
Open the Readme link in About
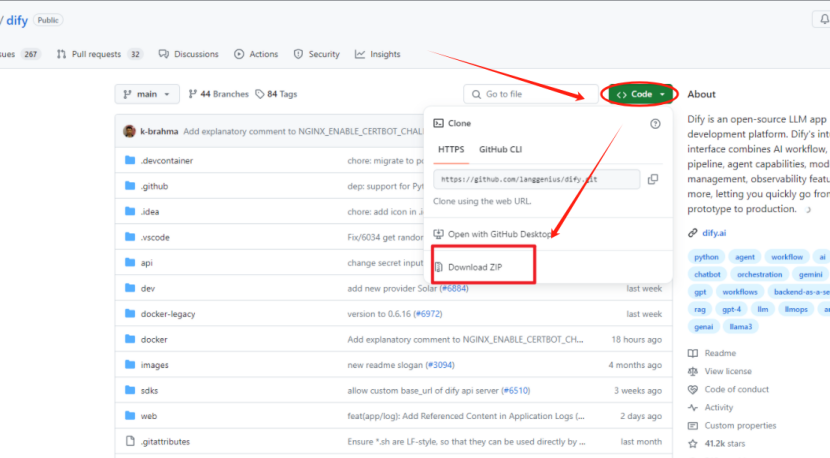coord(712,353)
